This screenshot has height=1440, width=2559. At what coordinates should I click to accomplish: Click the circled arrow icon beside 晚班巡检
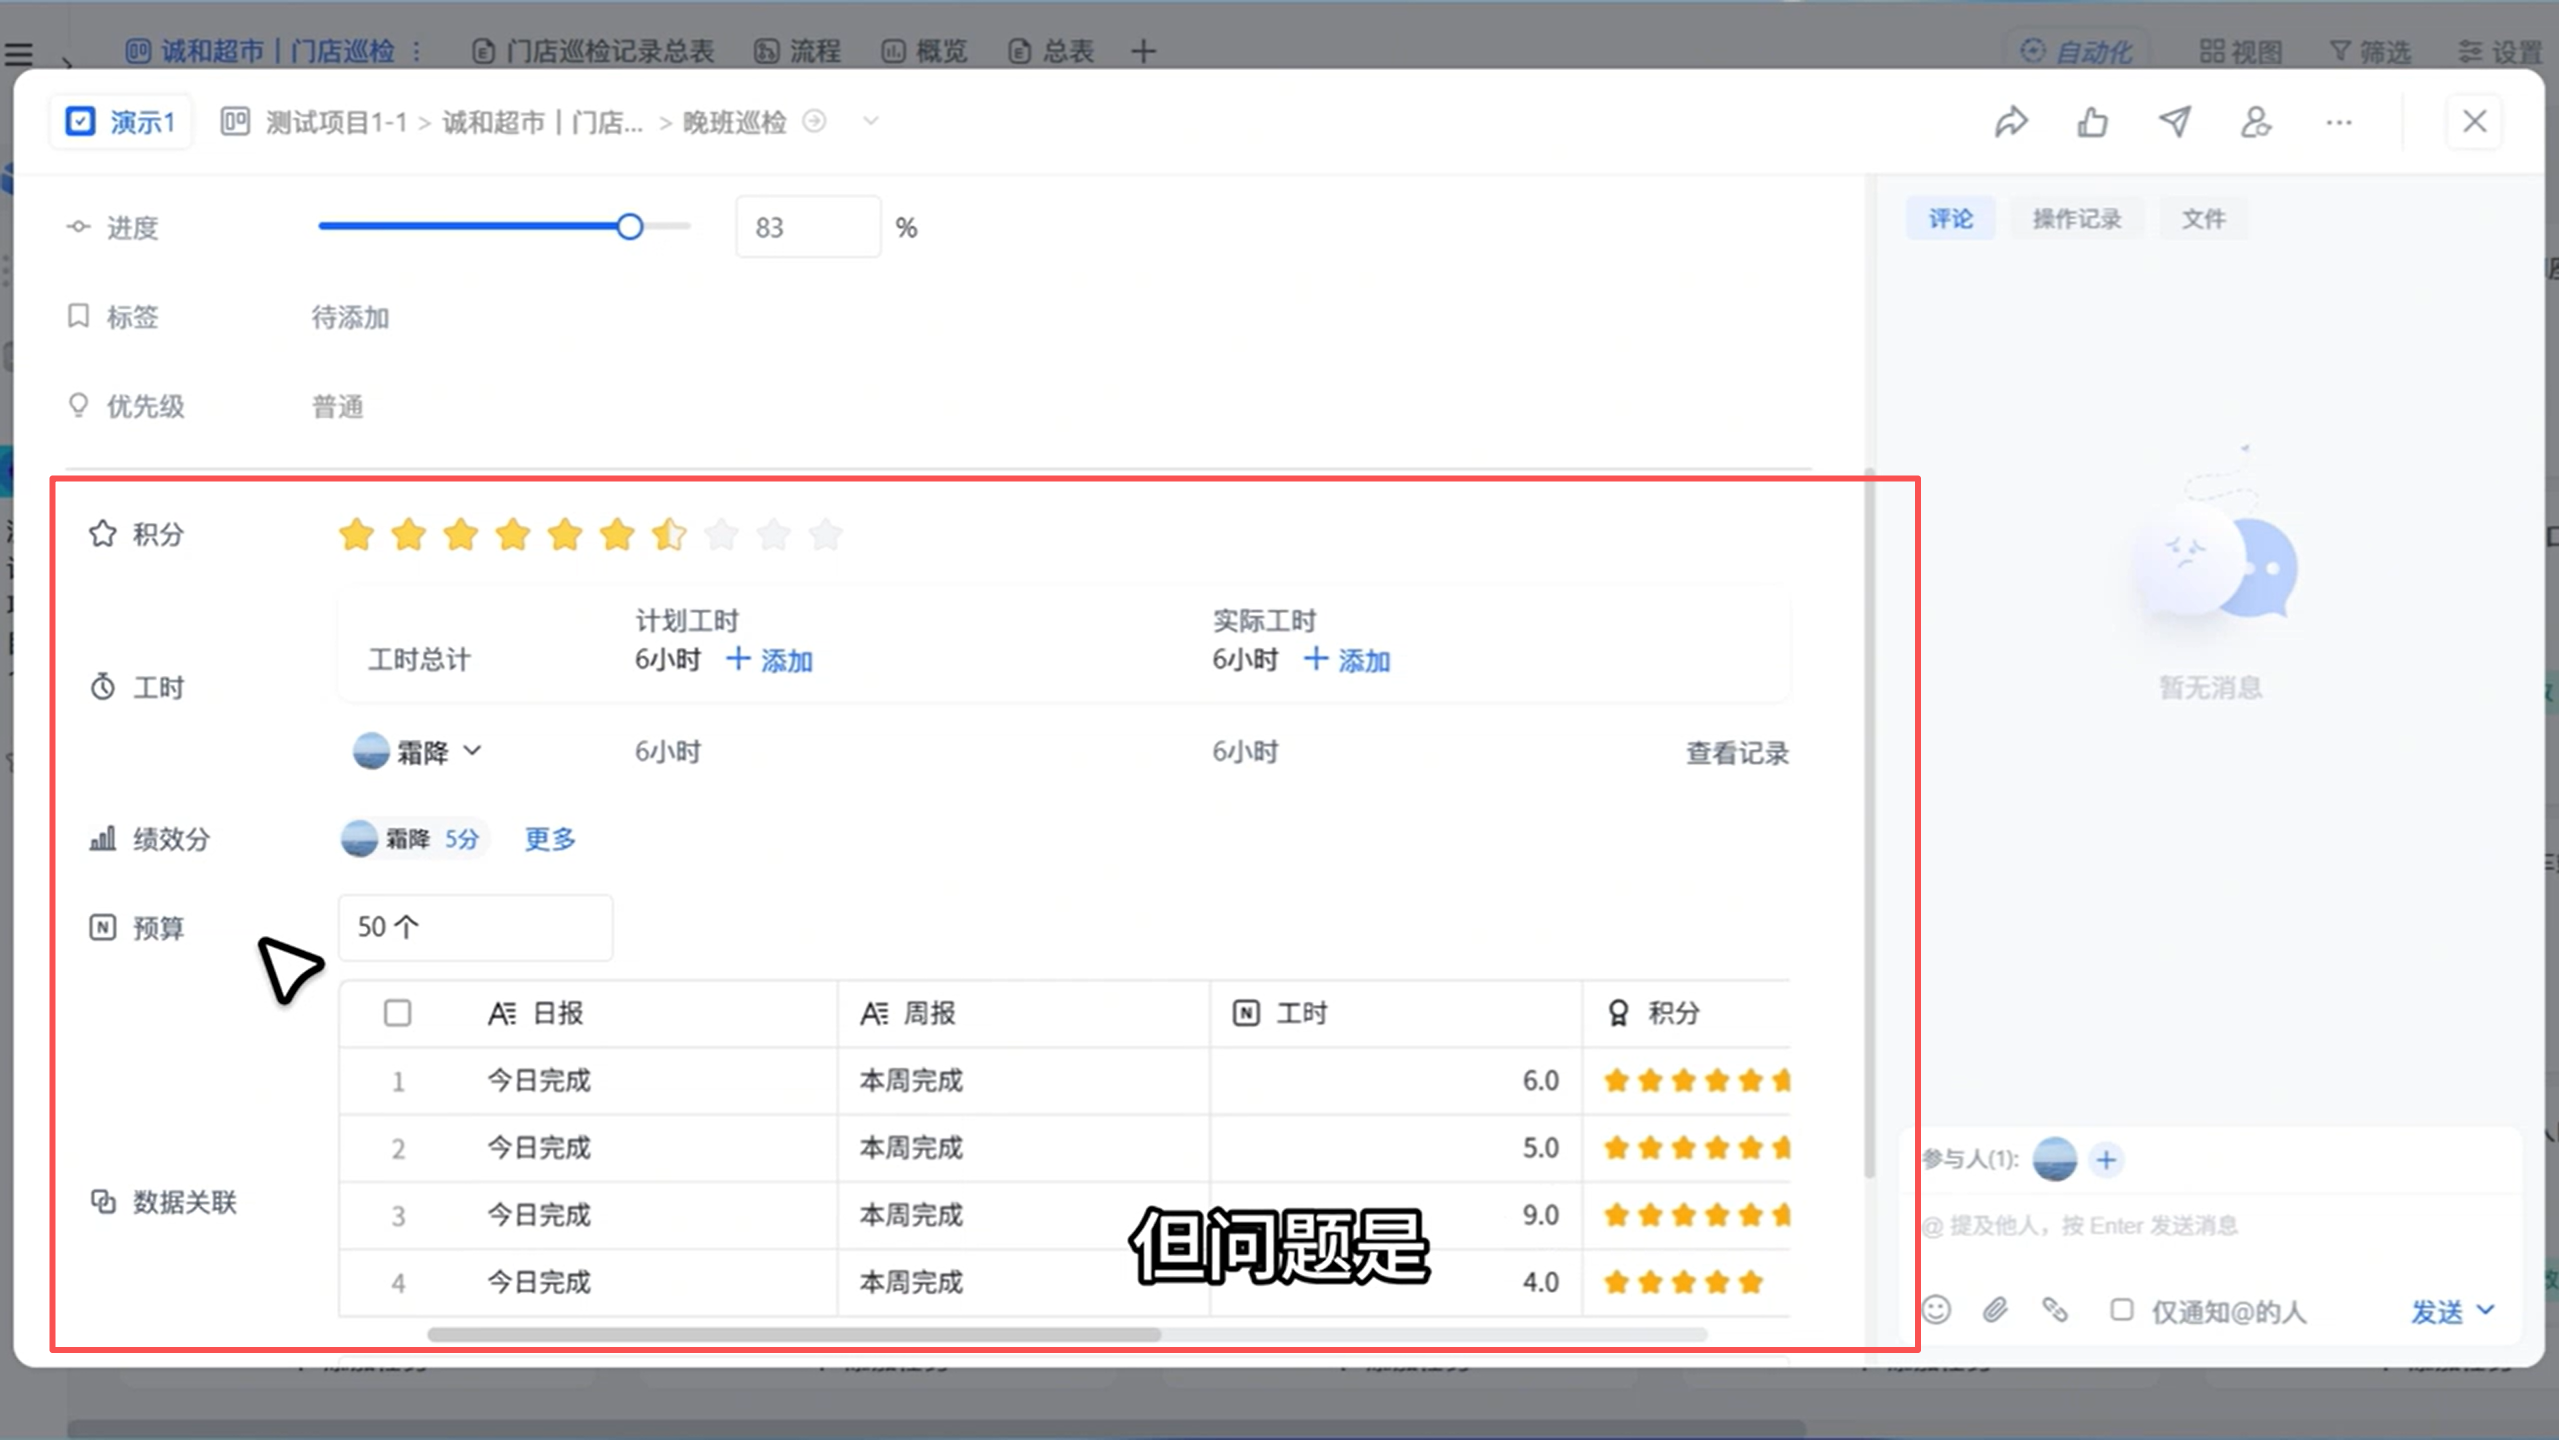coord(815,121)
